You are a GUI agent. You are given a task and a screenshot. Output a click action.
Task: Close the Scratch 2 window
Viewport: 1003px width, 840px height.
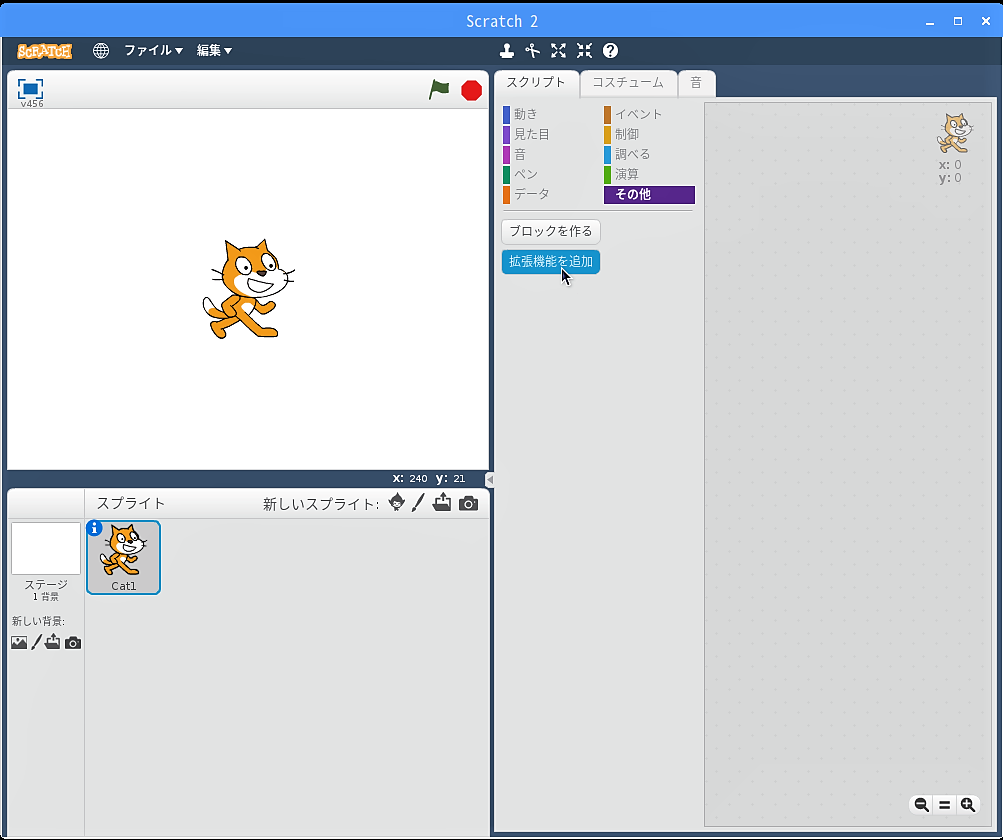click(986, 21)
